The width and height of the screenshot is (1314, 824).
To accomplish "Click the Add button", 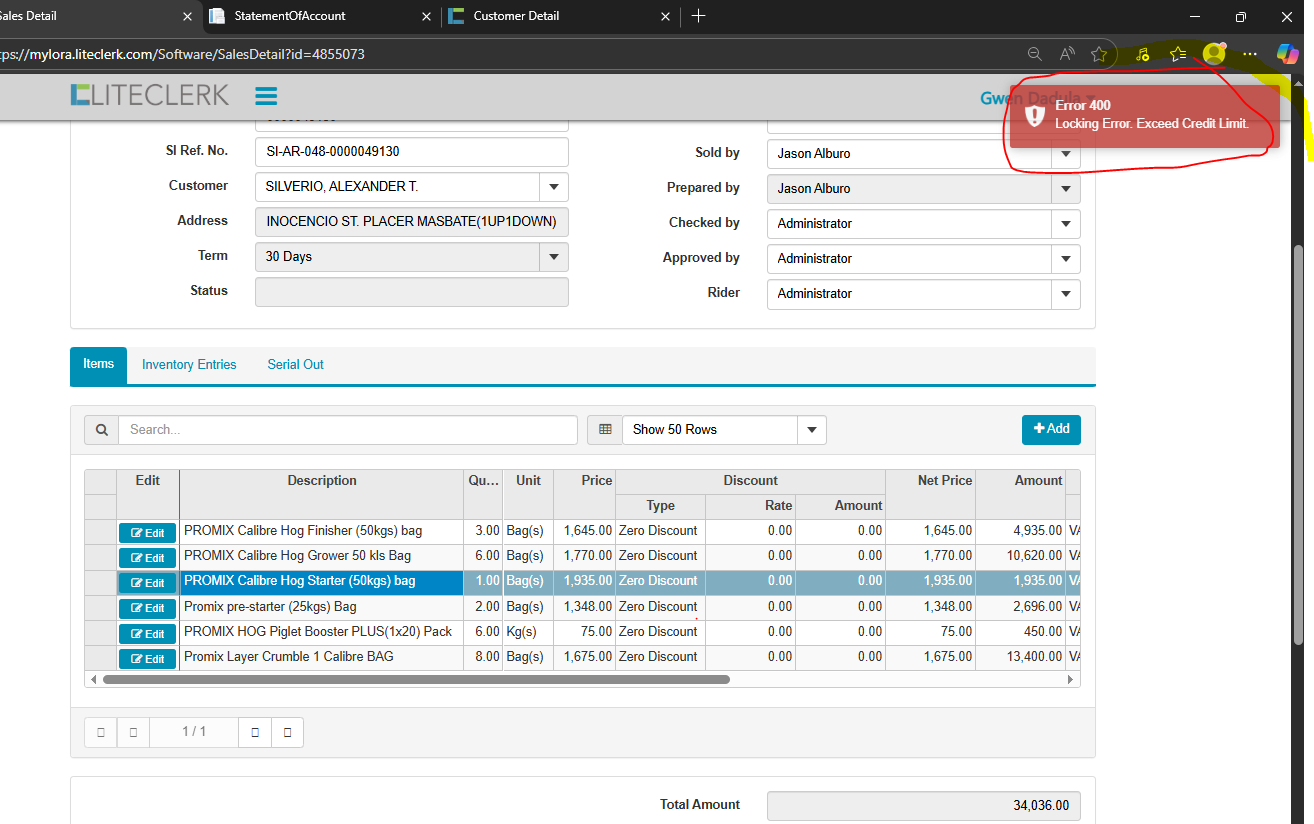I will pos(1050,429).
